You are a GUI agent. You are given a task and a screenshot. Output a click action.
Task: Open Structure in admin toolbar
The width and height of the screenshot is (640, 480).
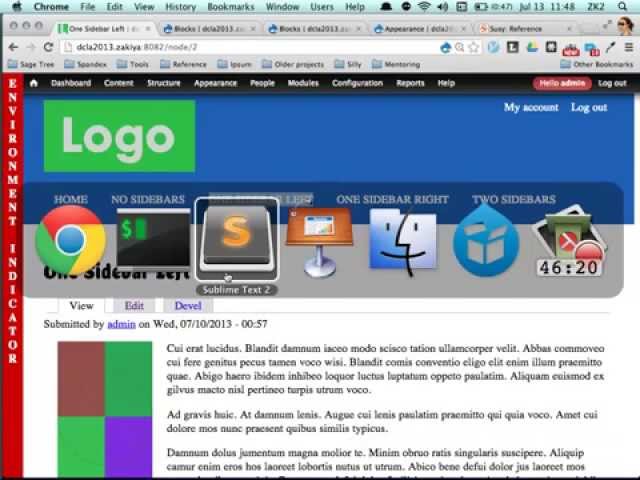click(164, 83)
